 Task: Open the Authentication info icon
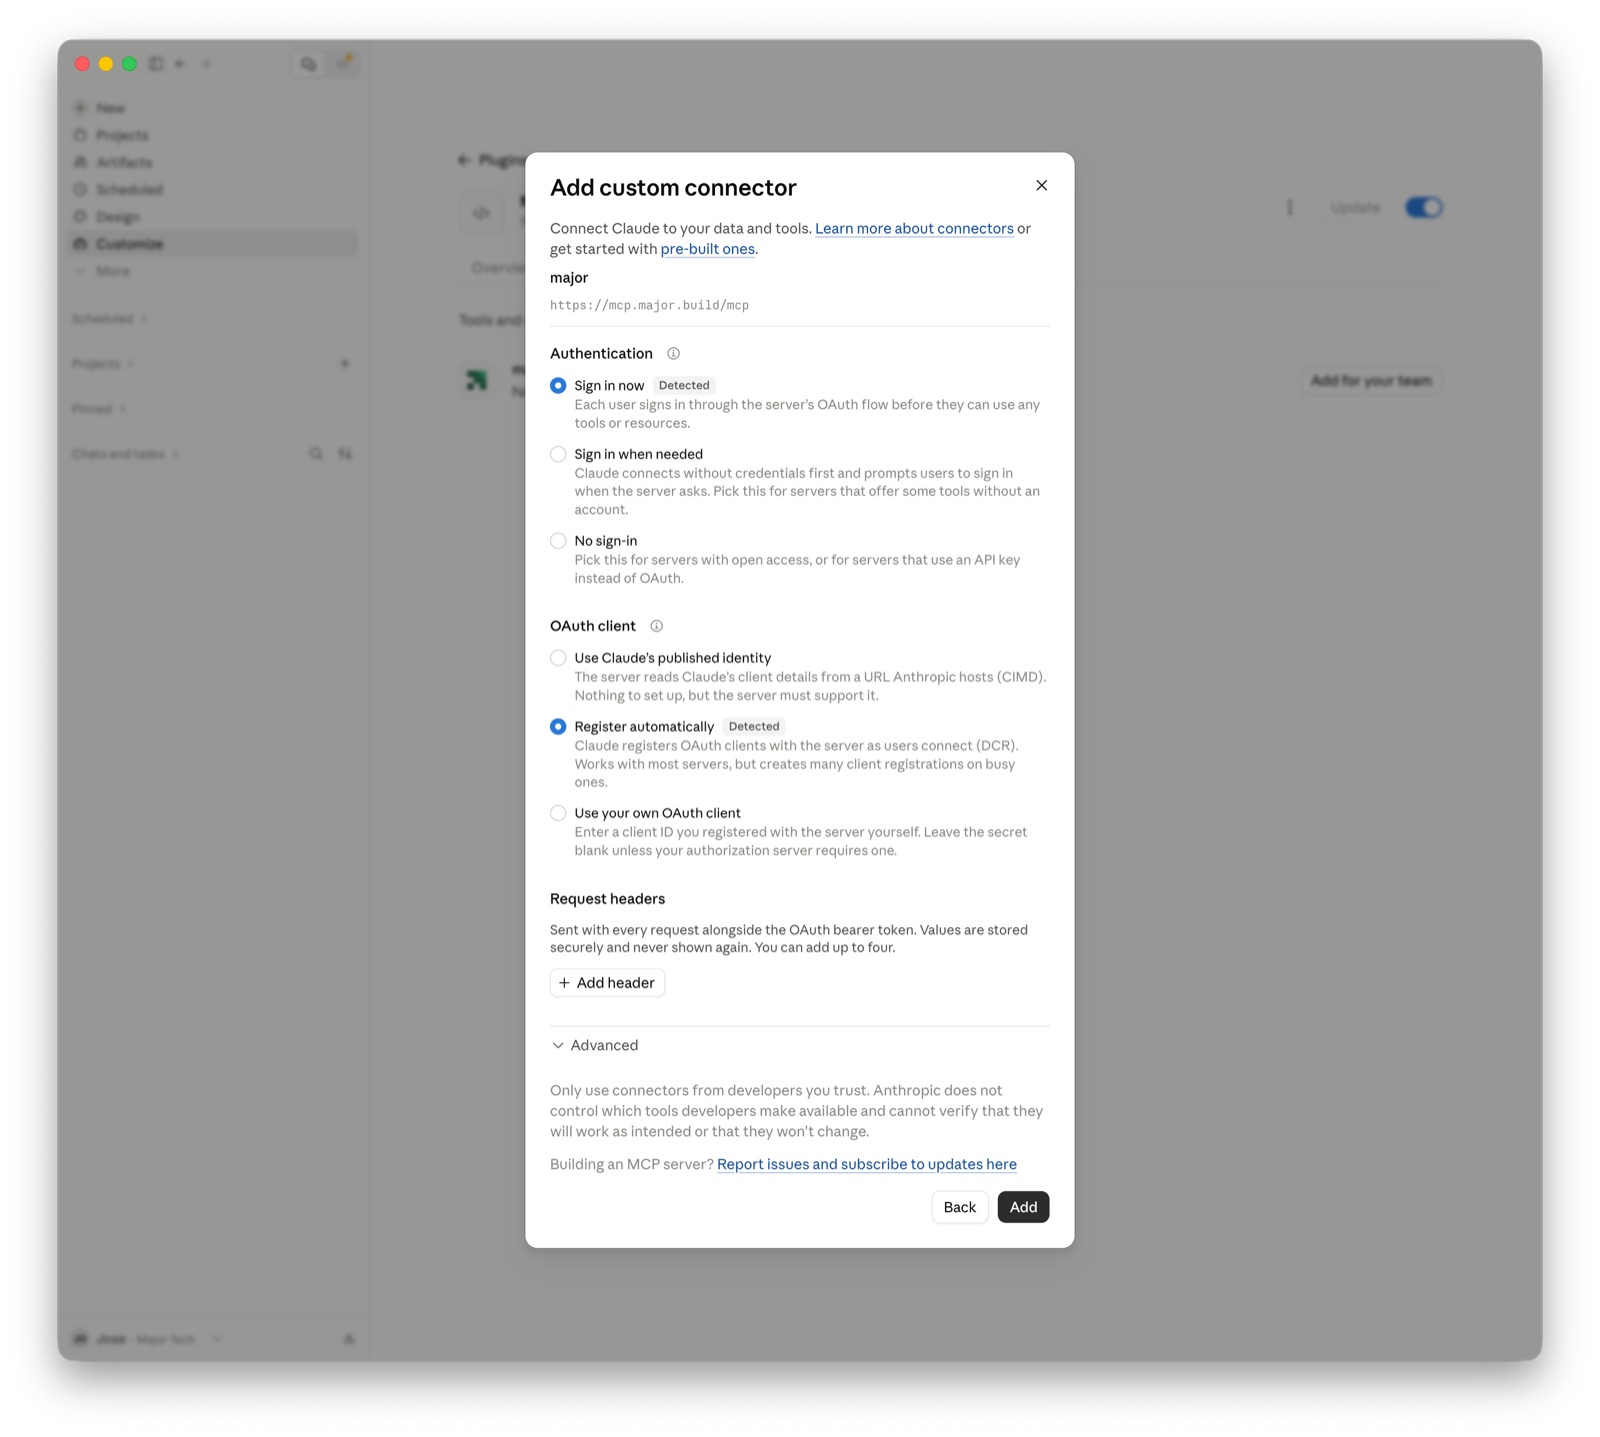click(674, 354)
